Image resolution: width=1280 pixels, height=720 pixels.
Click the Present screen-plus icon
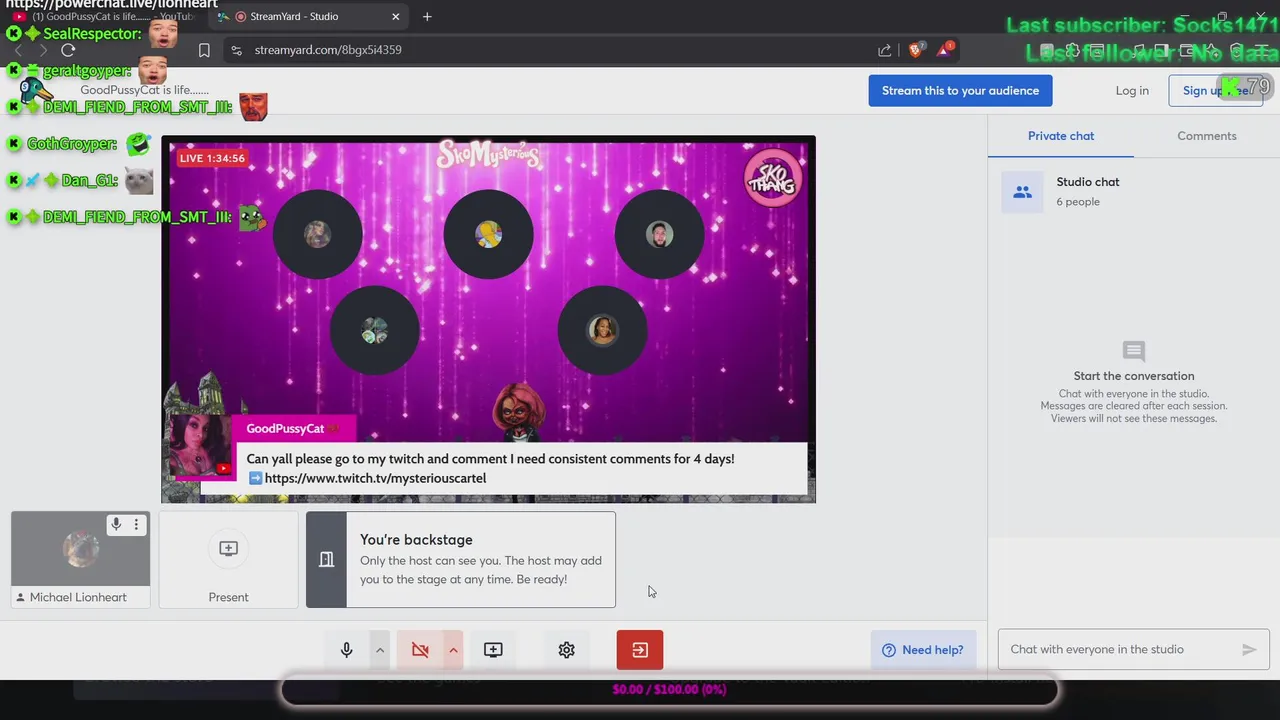pyautogui.click(x=228, y=548)
